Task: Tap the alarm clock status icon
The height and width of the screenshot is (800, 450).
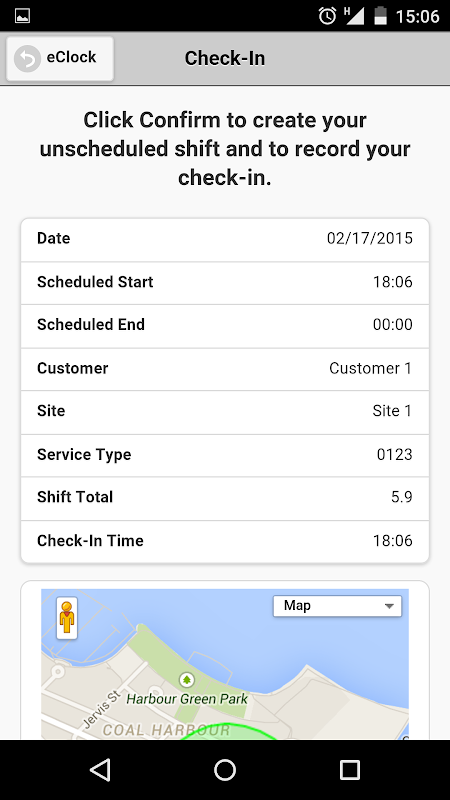Action: [x=327, y=16]
